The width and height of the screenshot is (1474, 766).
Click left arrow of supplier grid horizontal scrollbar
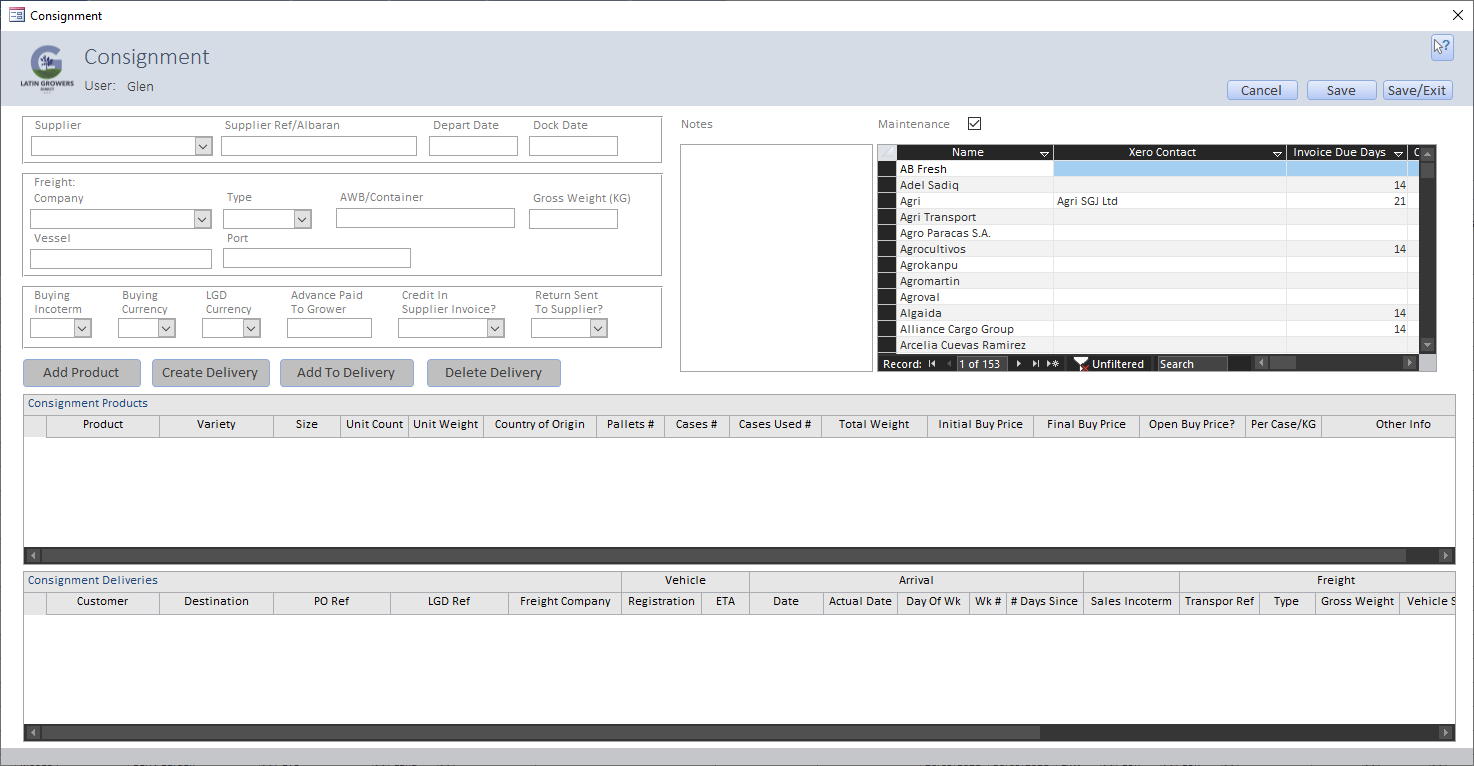coord(1261,363)
